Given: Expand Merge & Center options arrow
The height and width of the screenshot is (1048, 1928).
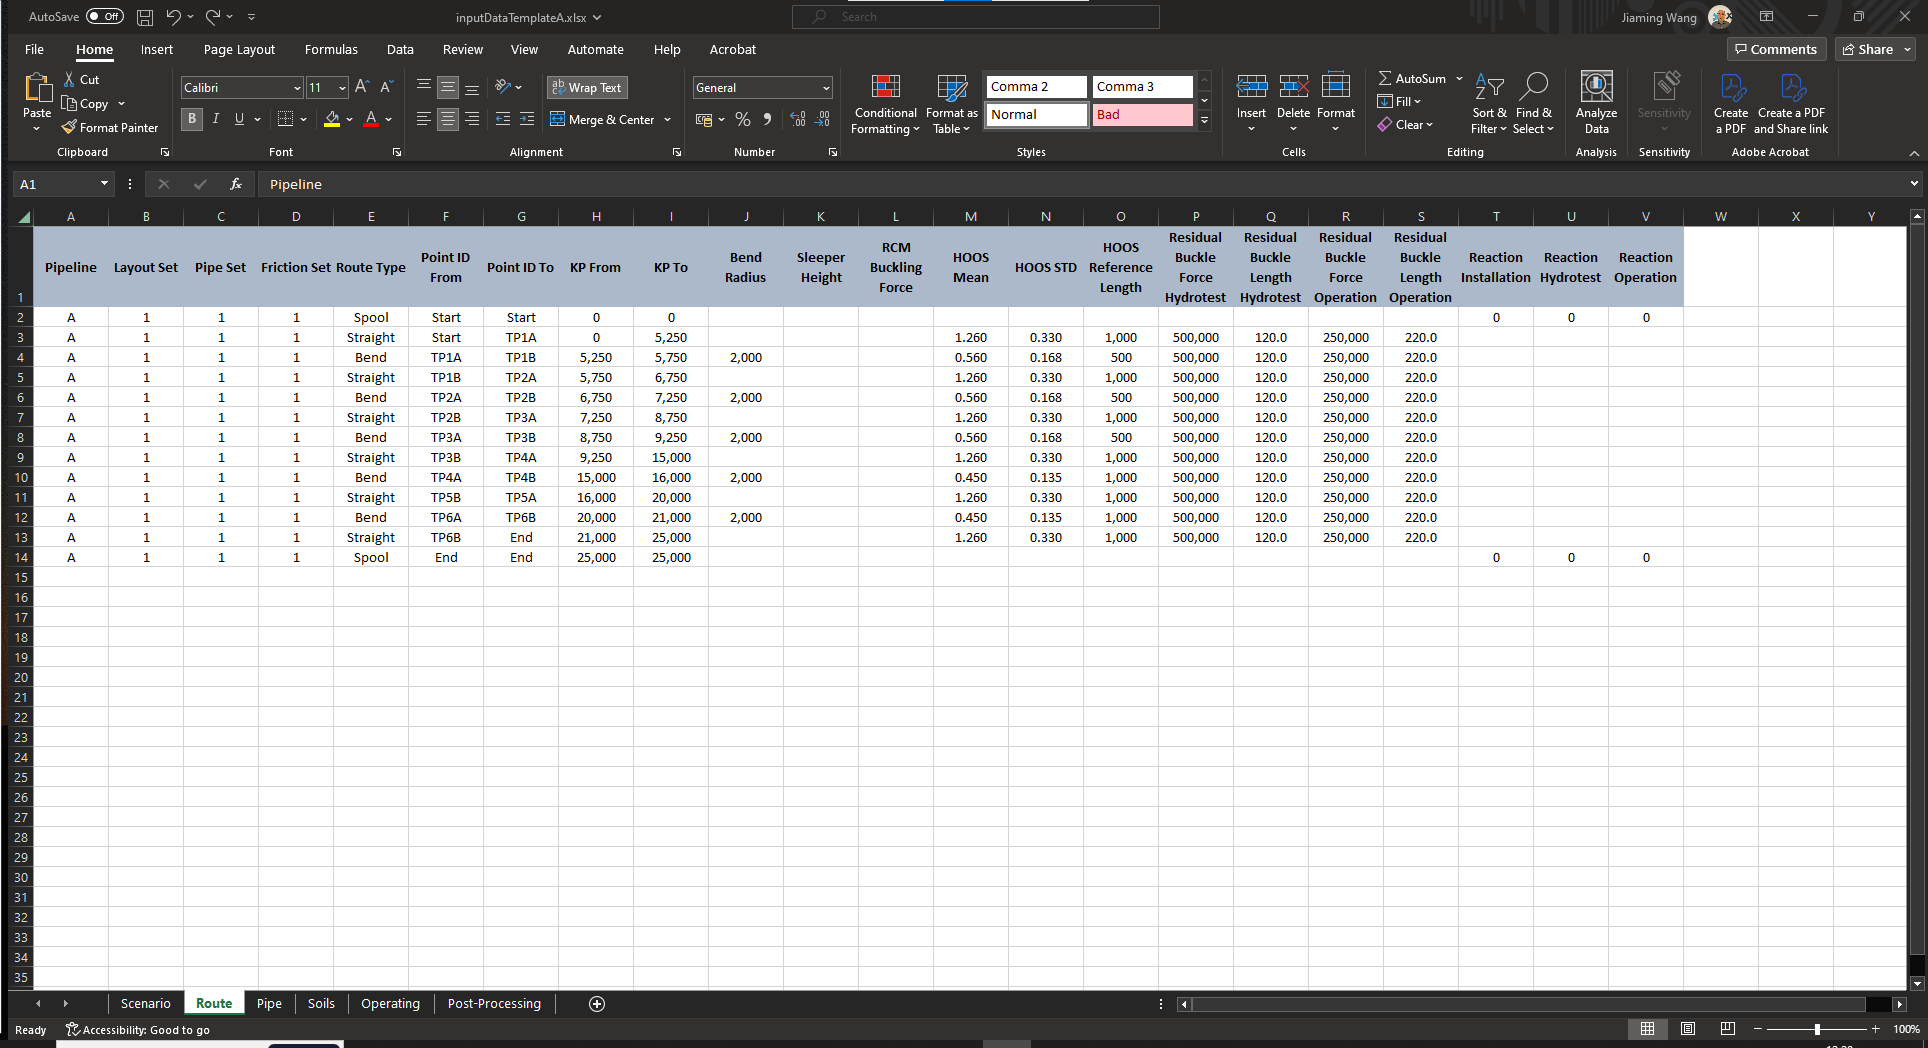Looking at the screenshot, I should pyautogui.click(x=668, y=119).
